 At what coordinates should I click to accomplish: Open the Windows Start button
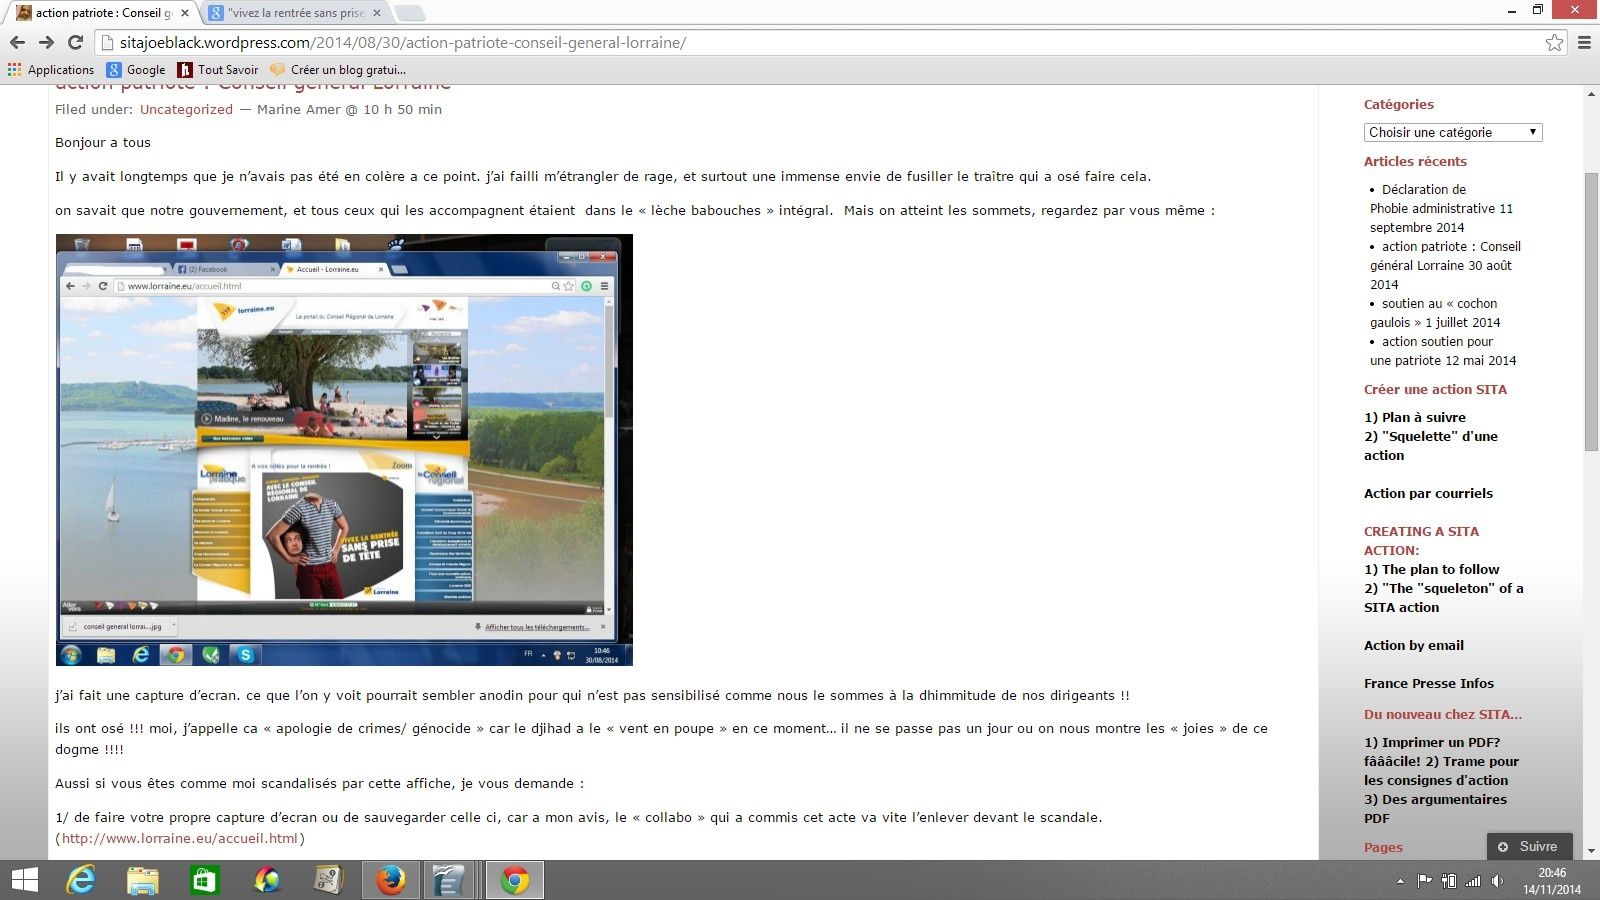coord(24,880)
